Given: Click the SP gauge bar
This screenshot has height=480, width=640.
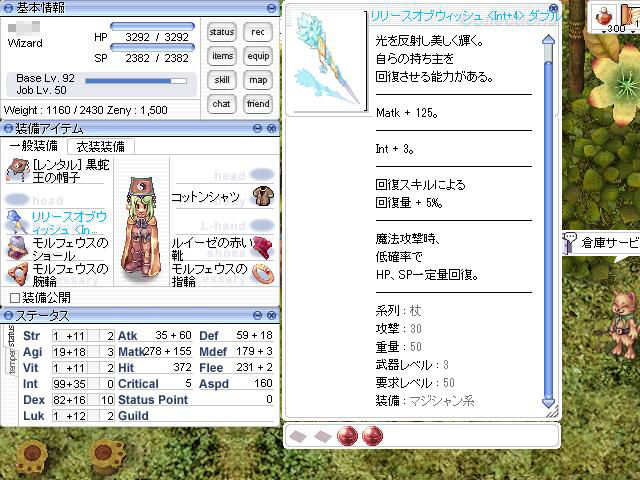Looking at the screenshot, I should point(153,47).
